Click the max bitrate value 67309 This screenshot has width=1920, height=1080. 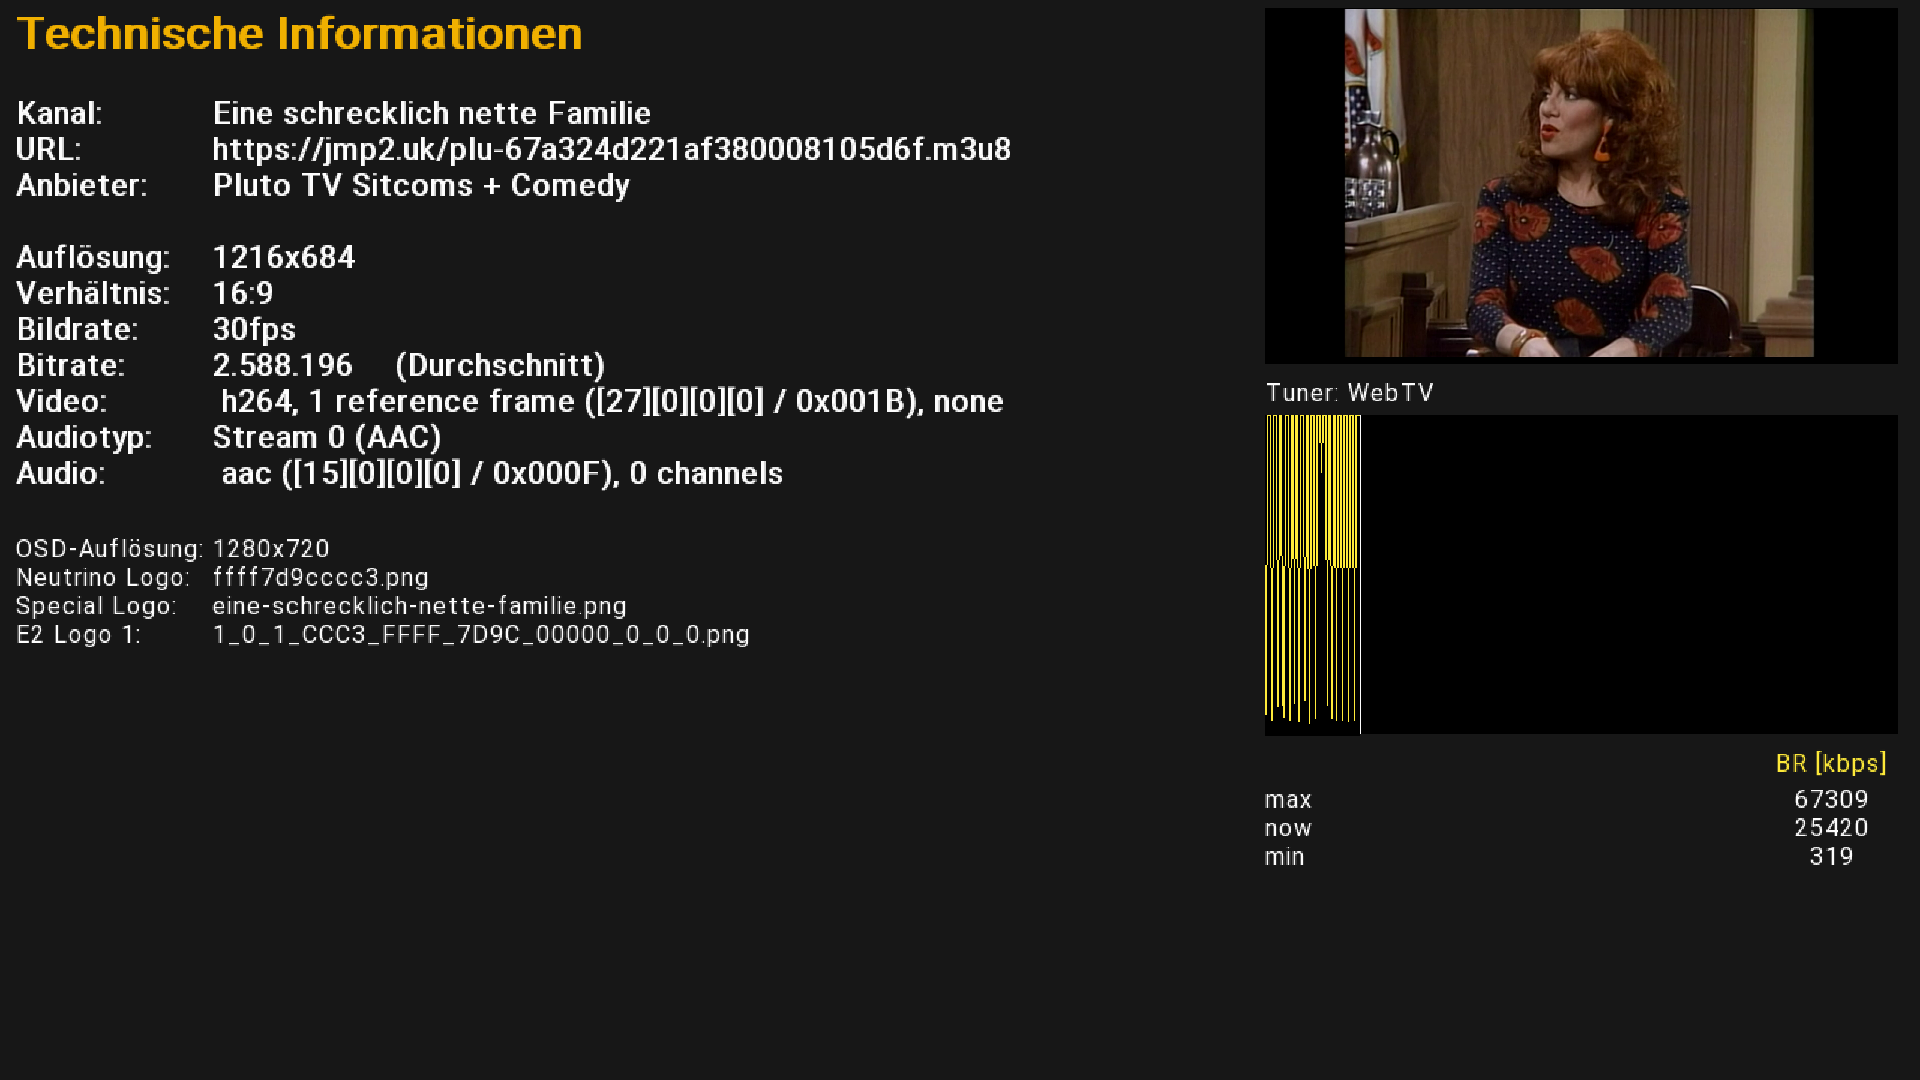coord(1830,800)
